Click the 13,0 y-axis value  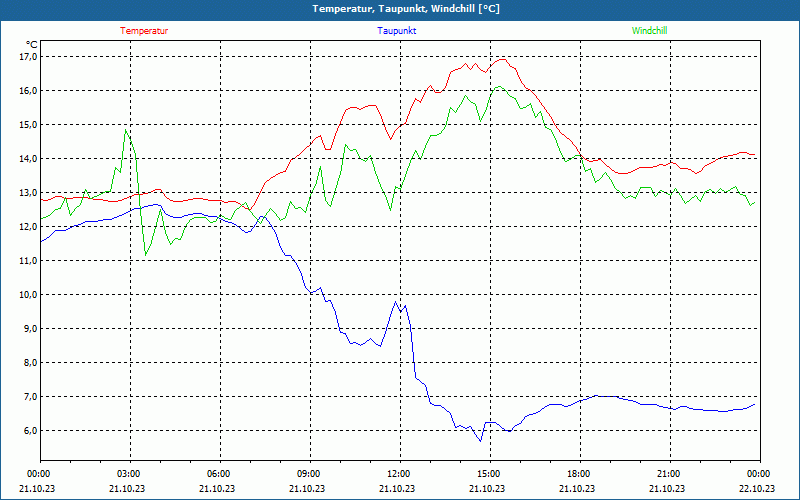(29, 192)
